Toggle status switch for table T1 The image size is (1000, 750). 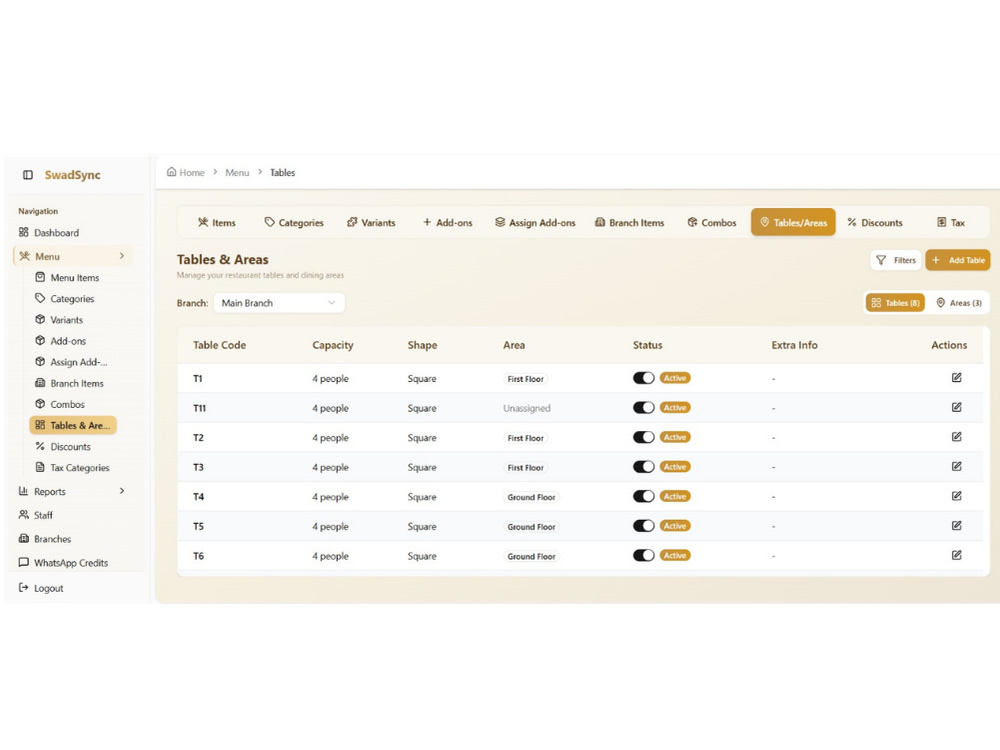[643, 378]
